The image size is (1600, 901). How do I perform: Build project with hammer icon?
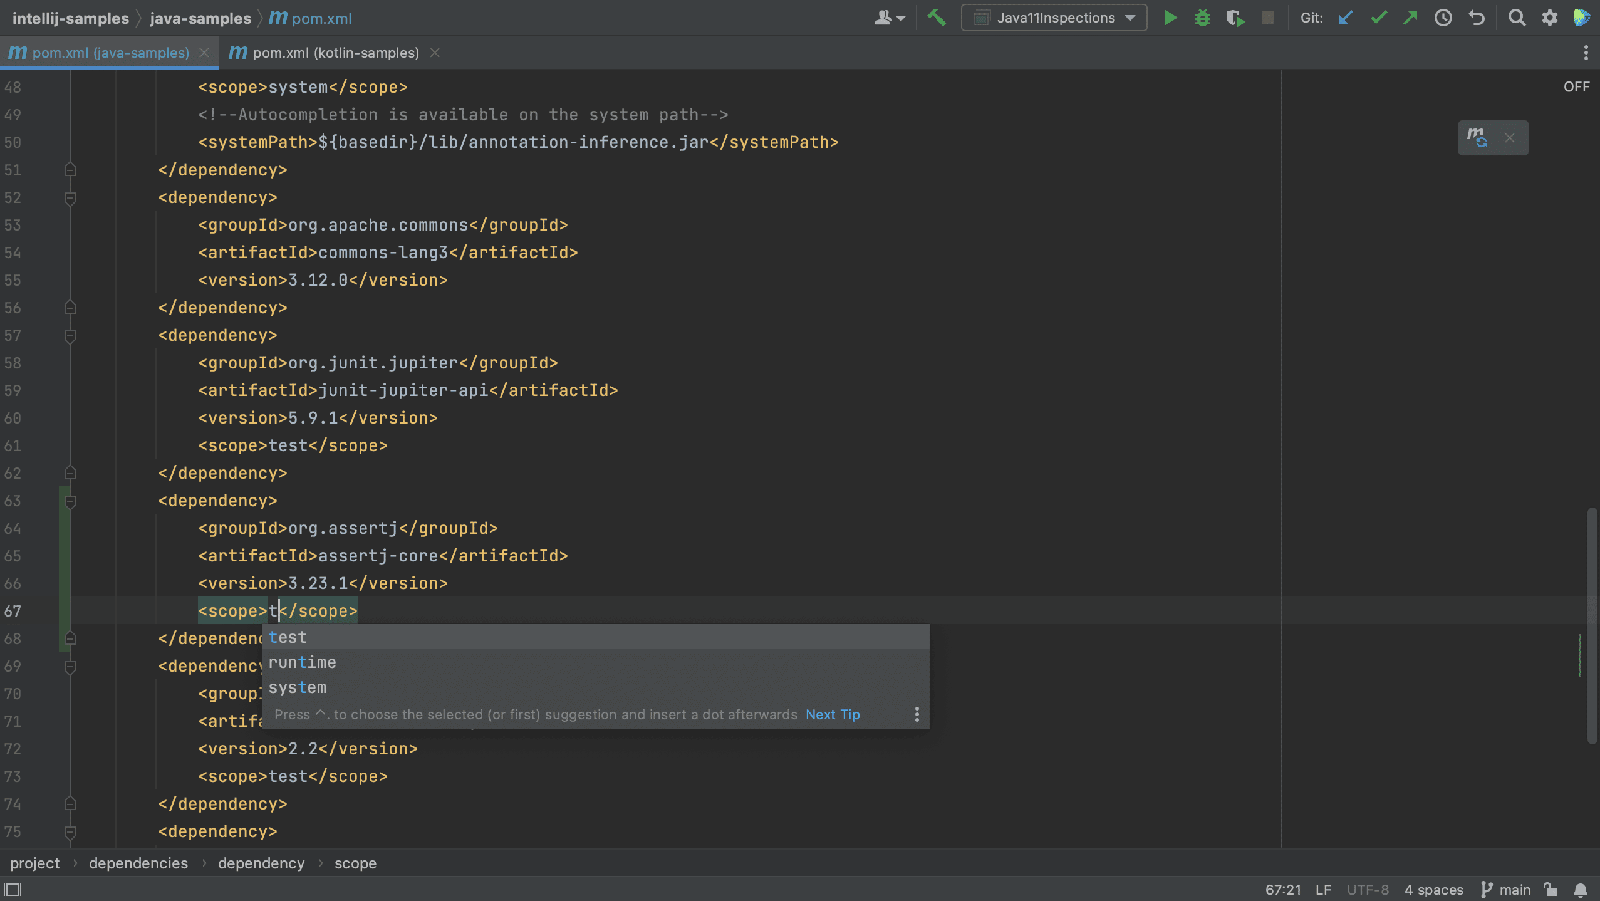[936, 18]
